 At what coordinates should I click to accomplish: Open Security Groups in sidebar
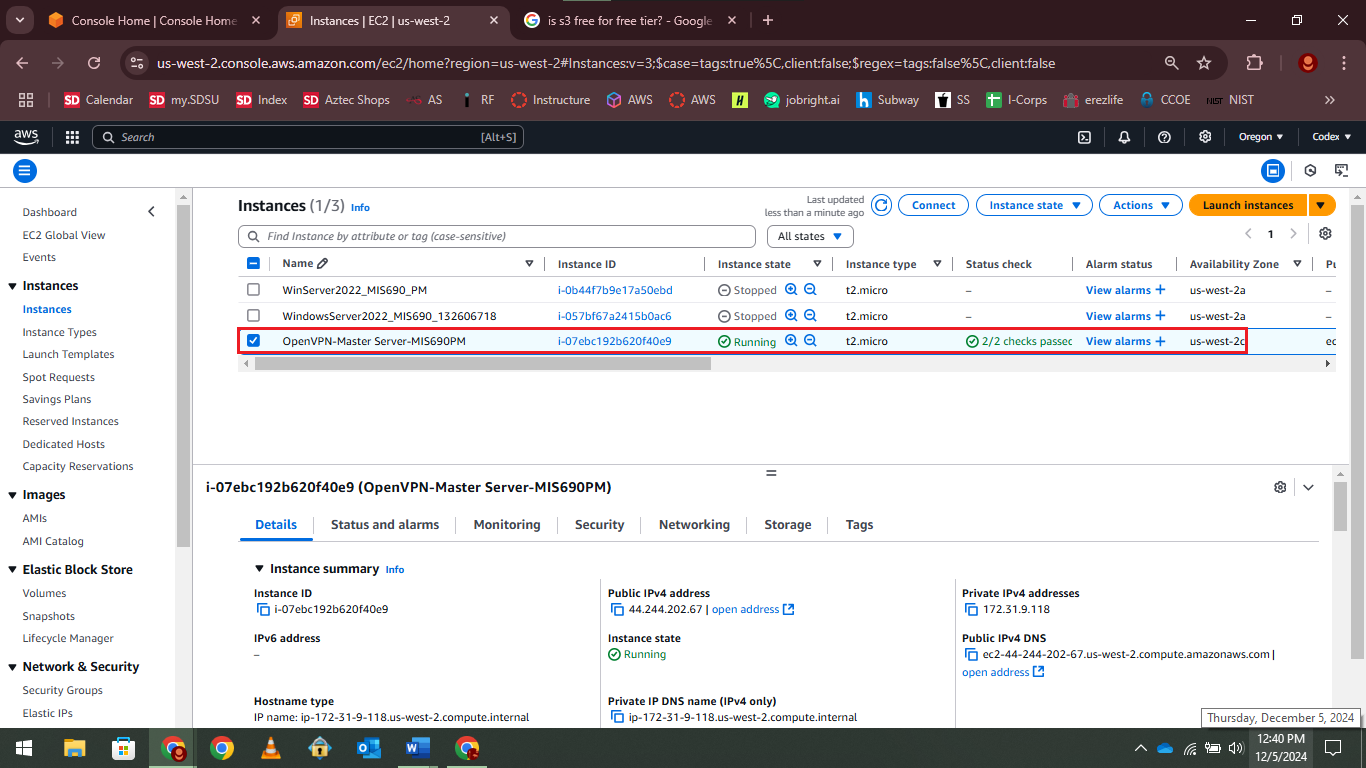[63, 690]
